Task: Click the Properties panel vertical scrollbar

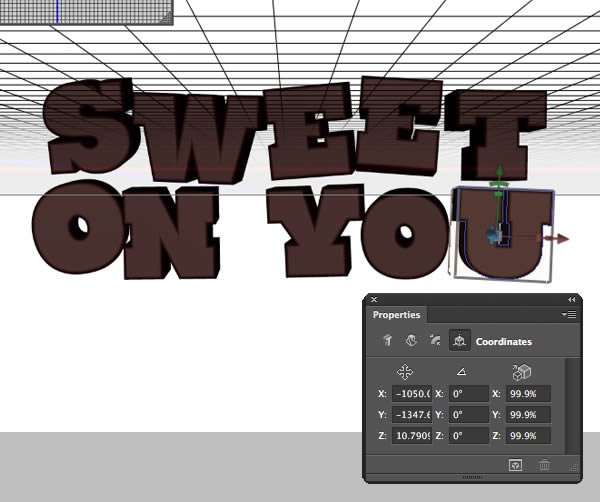Action: coord(572,406)
